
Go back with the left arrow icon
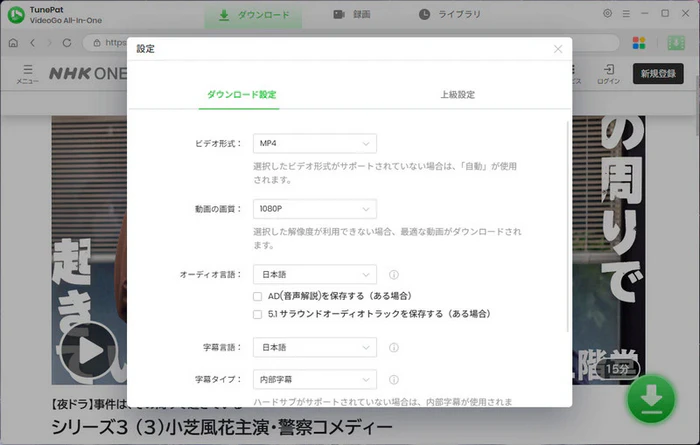[x=32, y=43]
